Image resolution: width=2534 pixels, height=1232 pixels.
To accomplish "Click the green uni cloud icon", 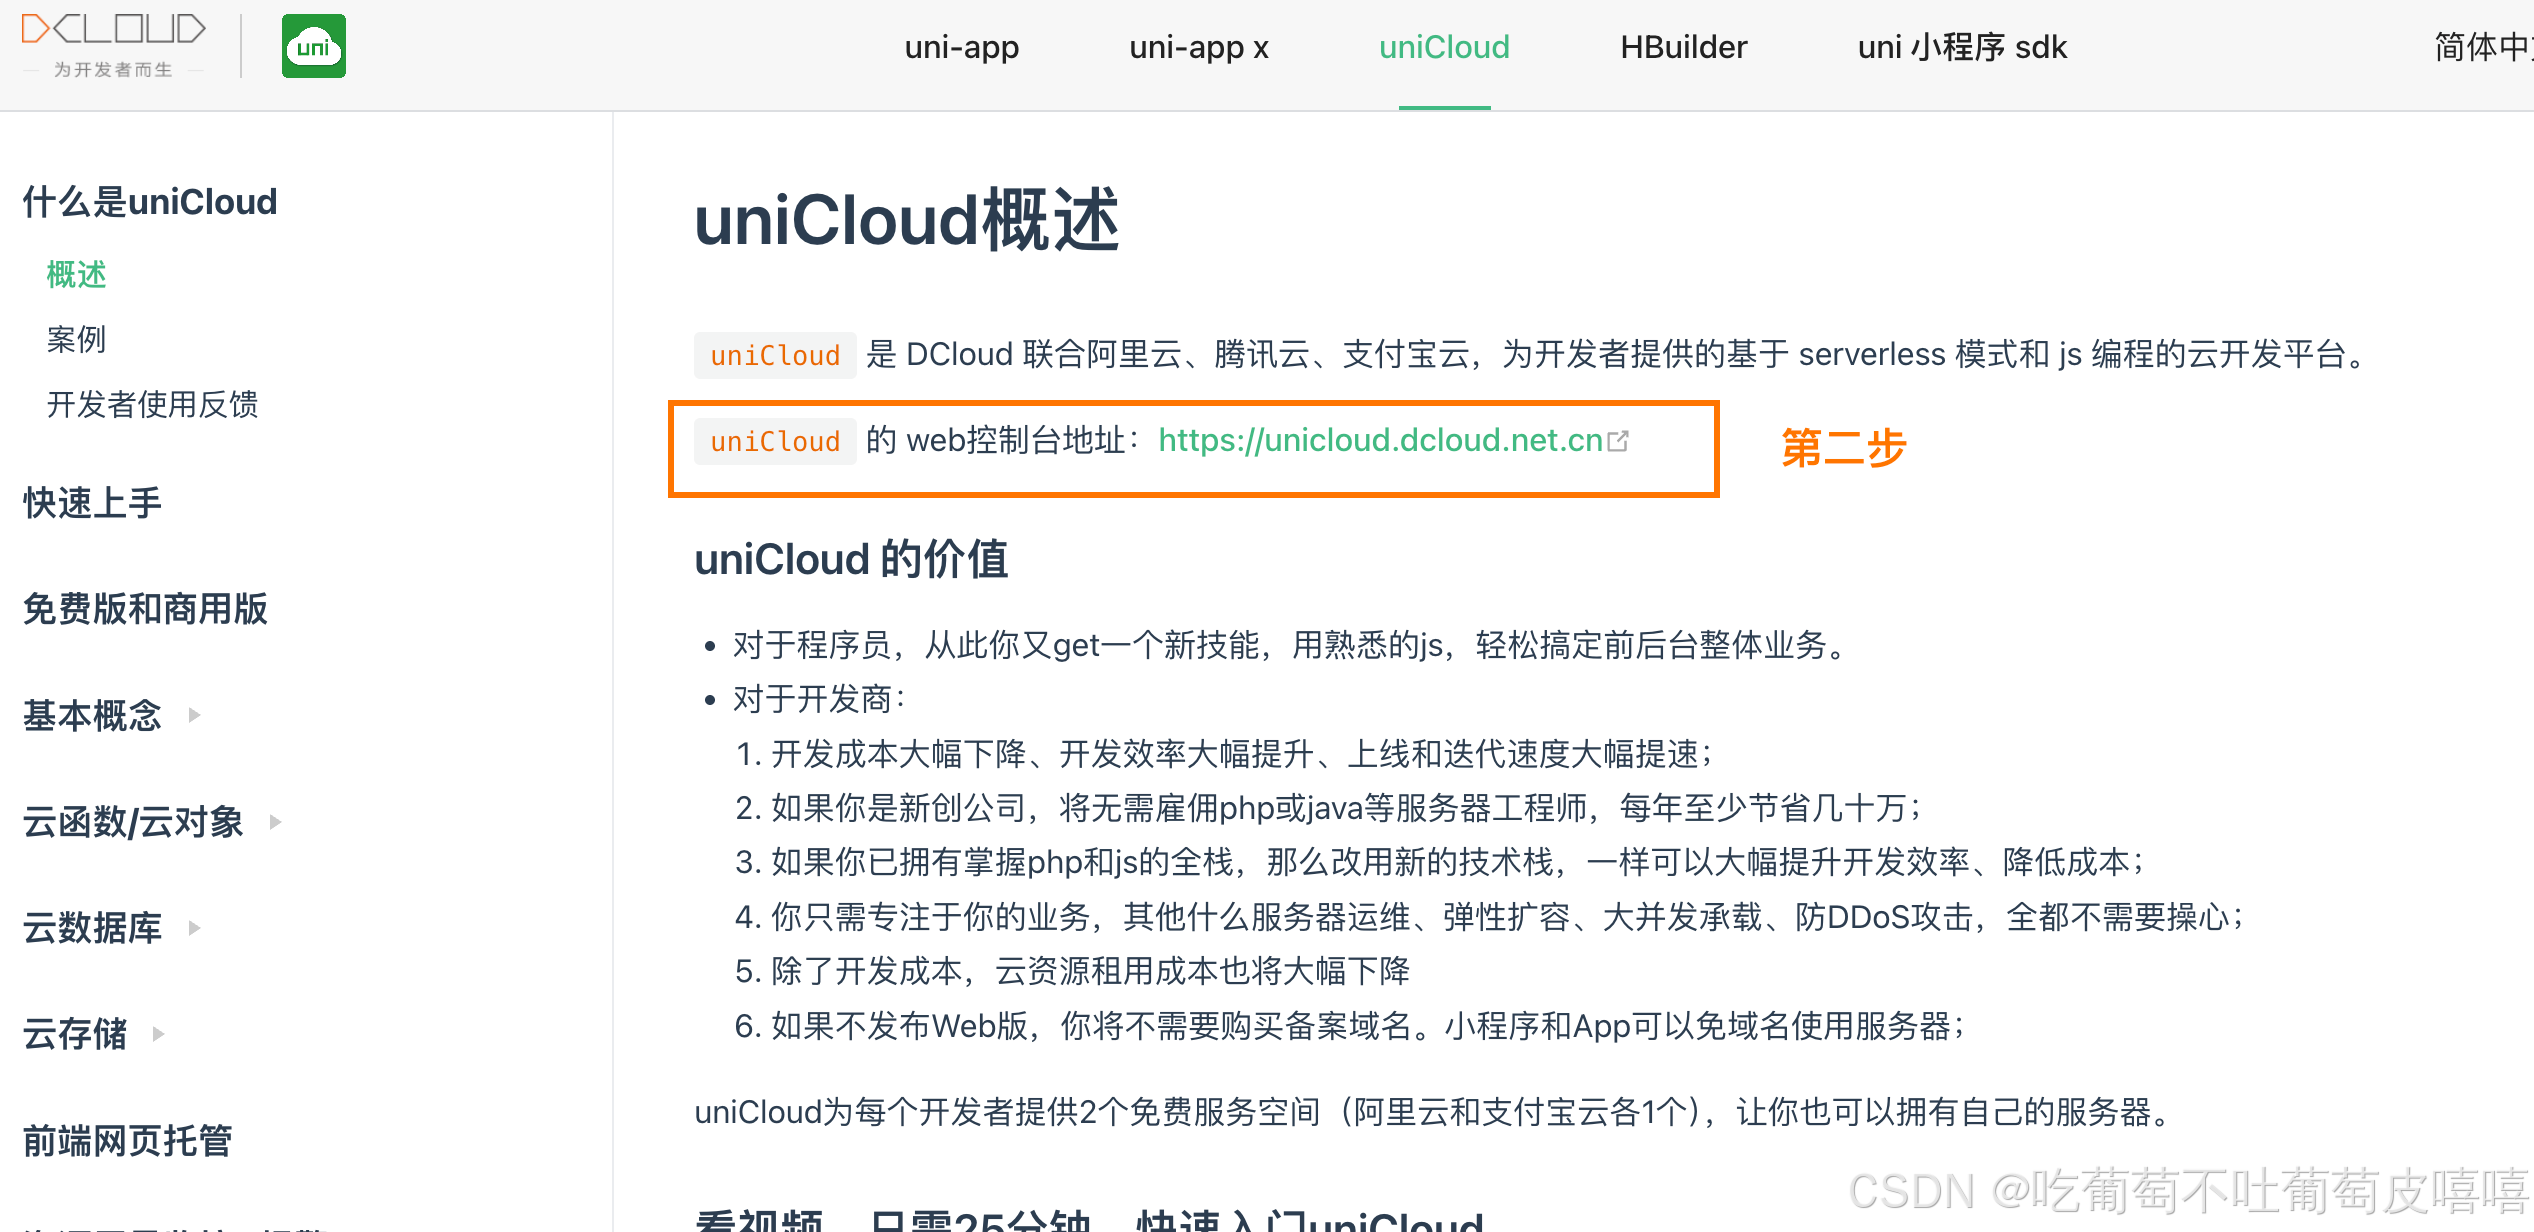I will (x=313, y=46).
